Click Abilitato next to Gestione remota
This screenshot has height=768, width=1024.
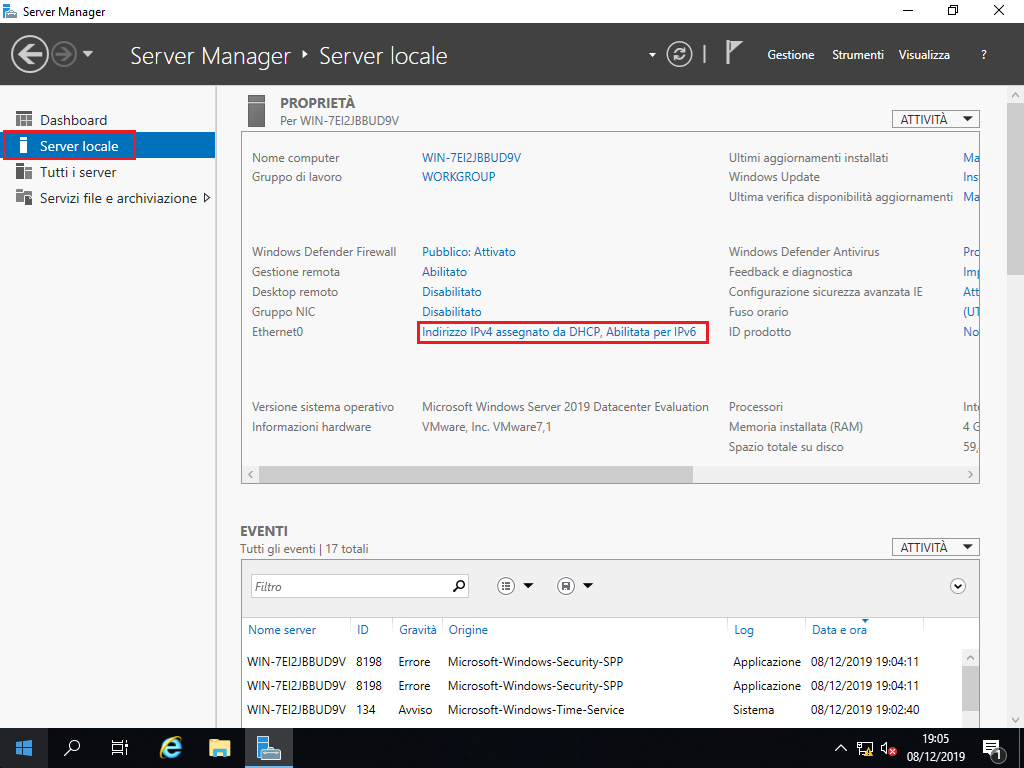coord(444,272)
